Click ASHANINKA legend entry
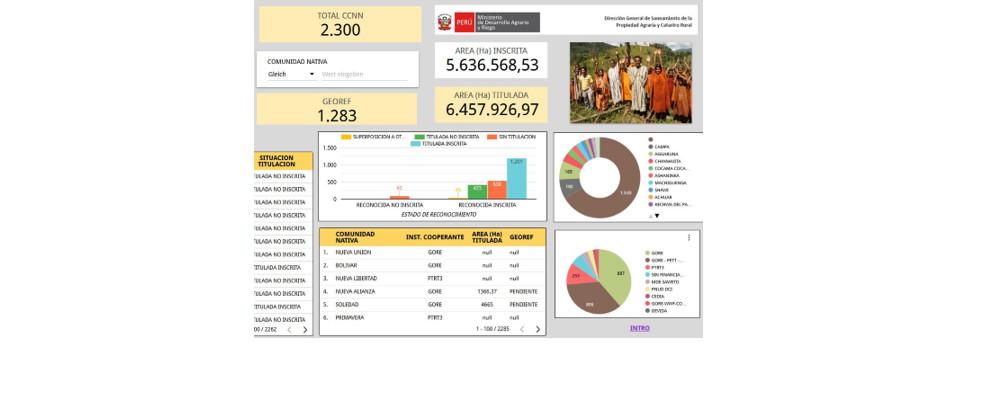This screenshot has height=400, width=1000. 664,175
